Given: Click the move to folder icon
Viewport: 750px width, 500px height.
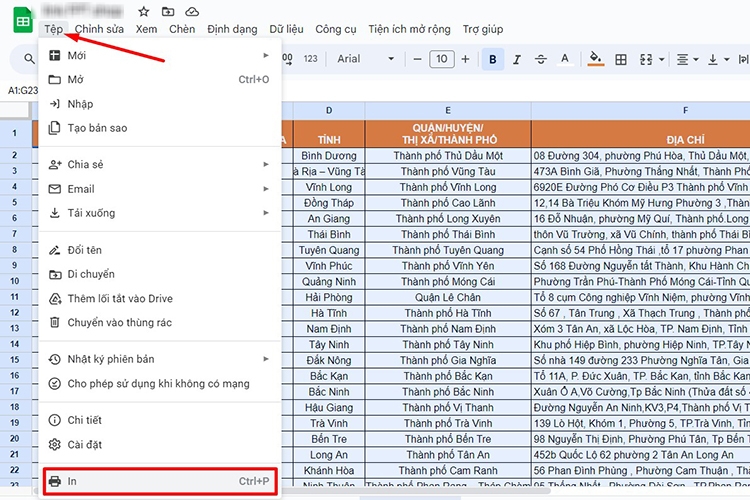Looking at the screenshot, I should coord(168,11).
